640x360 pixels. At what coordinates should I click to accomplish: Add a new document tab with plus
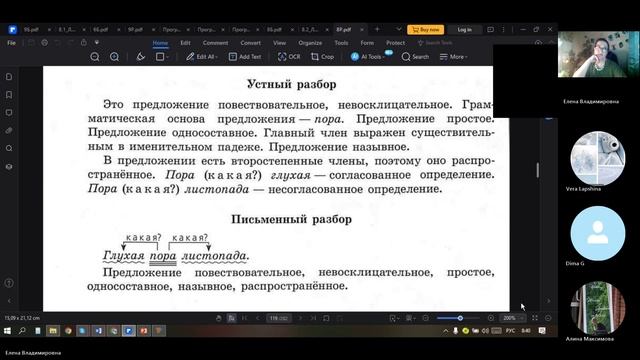pos(377,29)
